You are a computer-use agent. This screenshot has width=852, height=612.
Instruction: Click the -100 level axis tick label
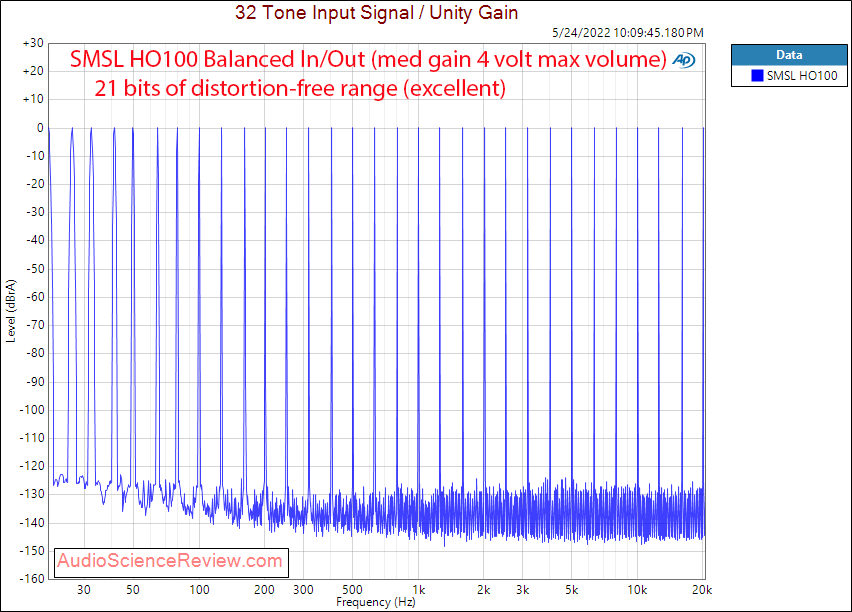(33, 410)
